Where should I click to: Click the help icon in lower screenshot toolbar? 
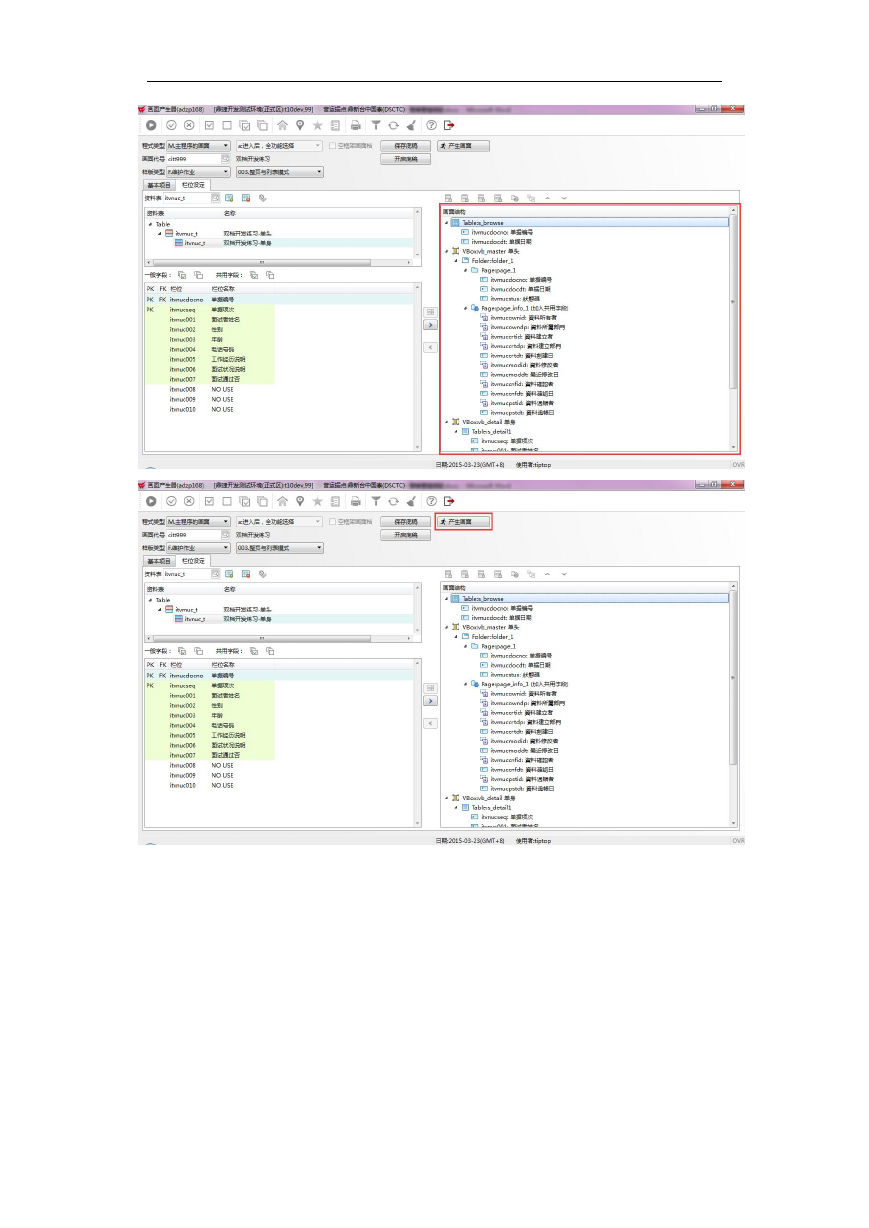click(431, 501)
